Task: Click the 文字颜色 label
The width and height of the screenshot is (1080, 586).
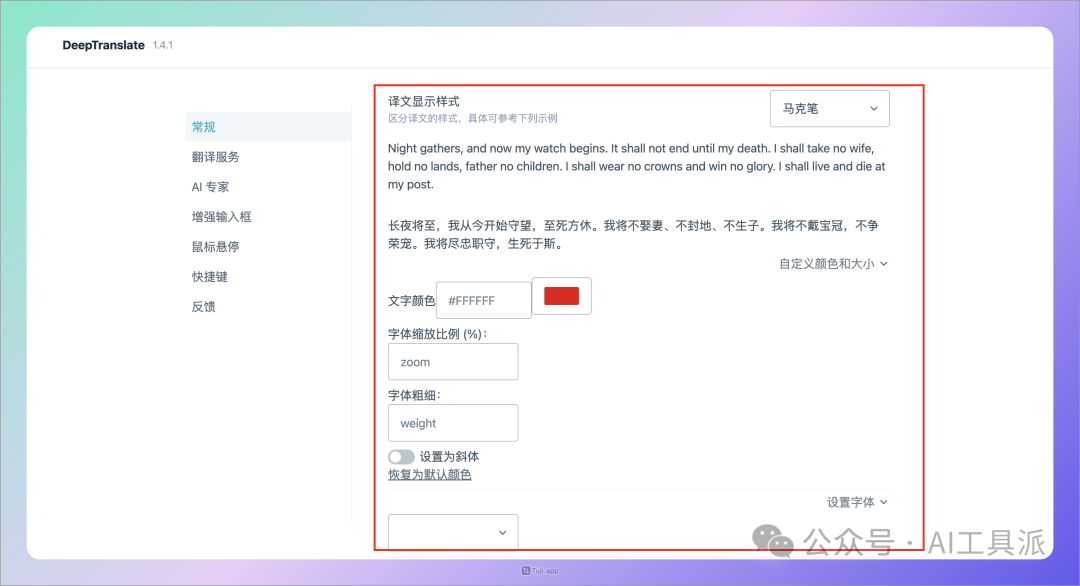Action: tap(411, 301)
